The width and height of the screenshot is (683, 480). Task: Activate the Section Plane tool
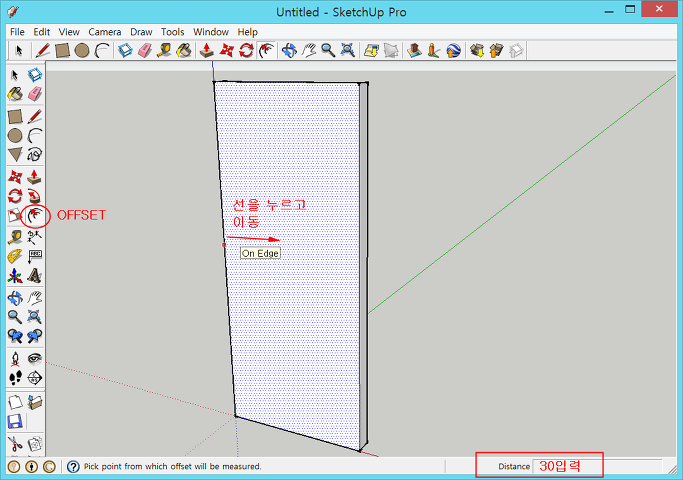click(34, 378)
